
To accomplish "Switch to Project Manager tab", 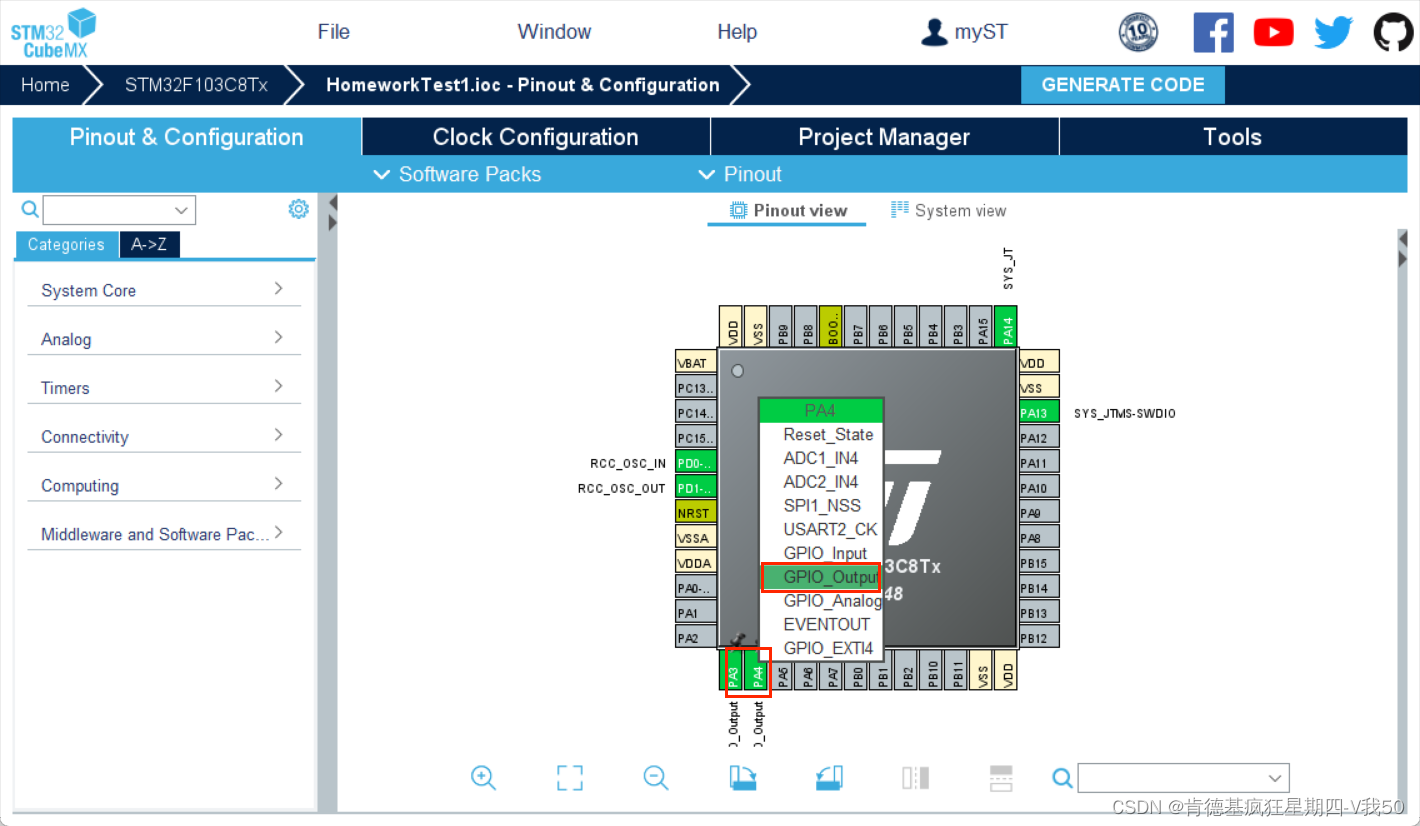I will pos(884,137).
